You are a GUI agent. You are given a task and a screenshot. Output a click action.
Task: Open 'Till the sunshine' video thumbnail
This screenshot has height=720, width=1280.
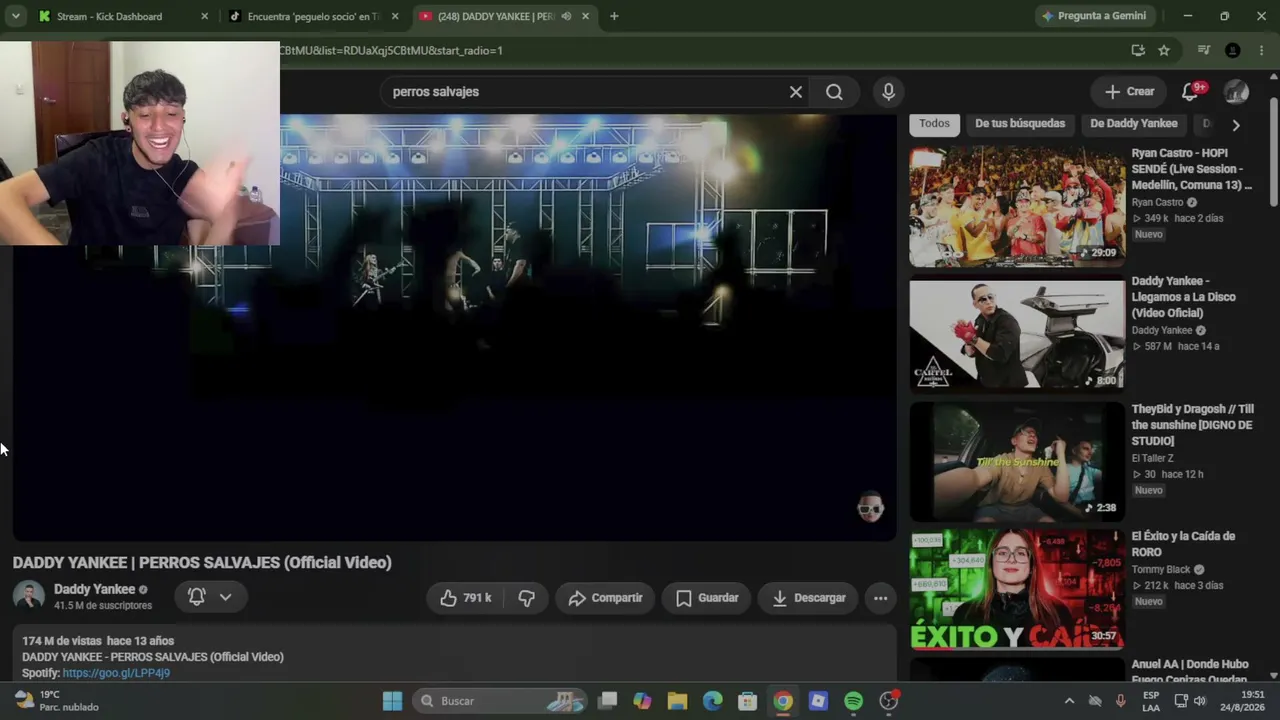[1017, 461]
